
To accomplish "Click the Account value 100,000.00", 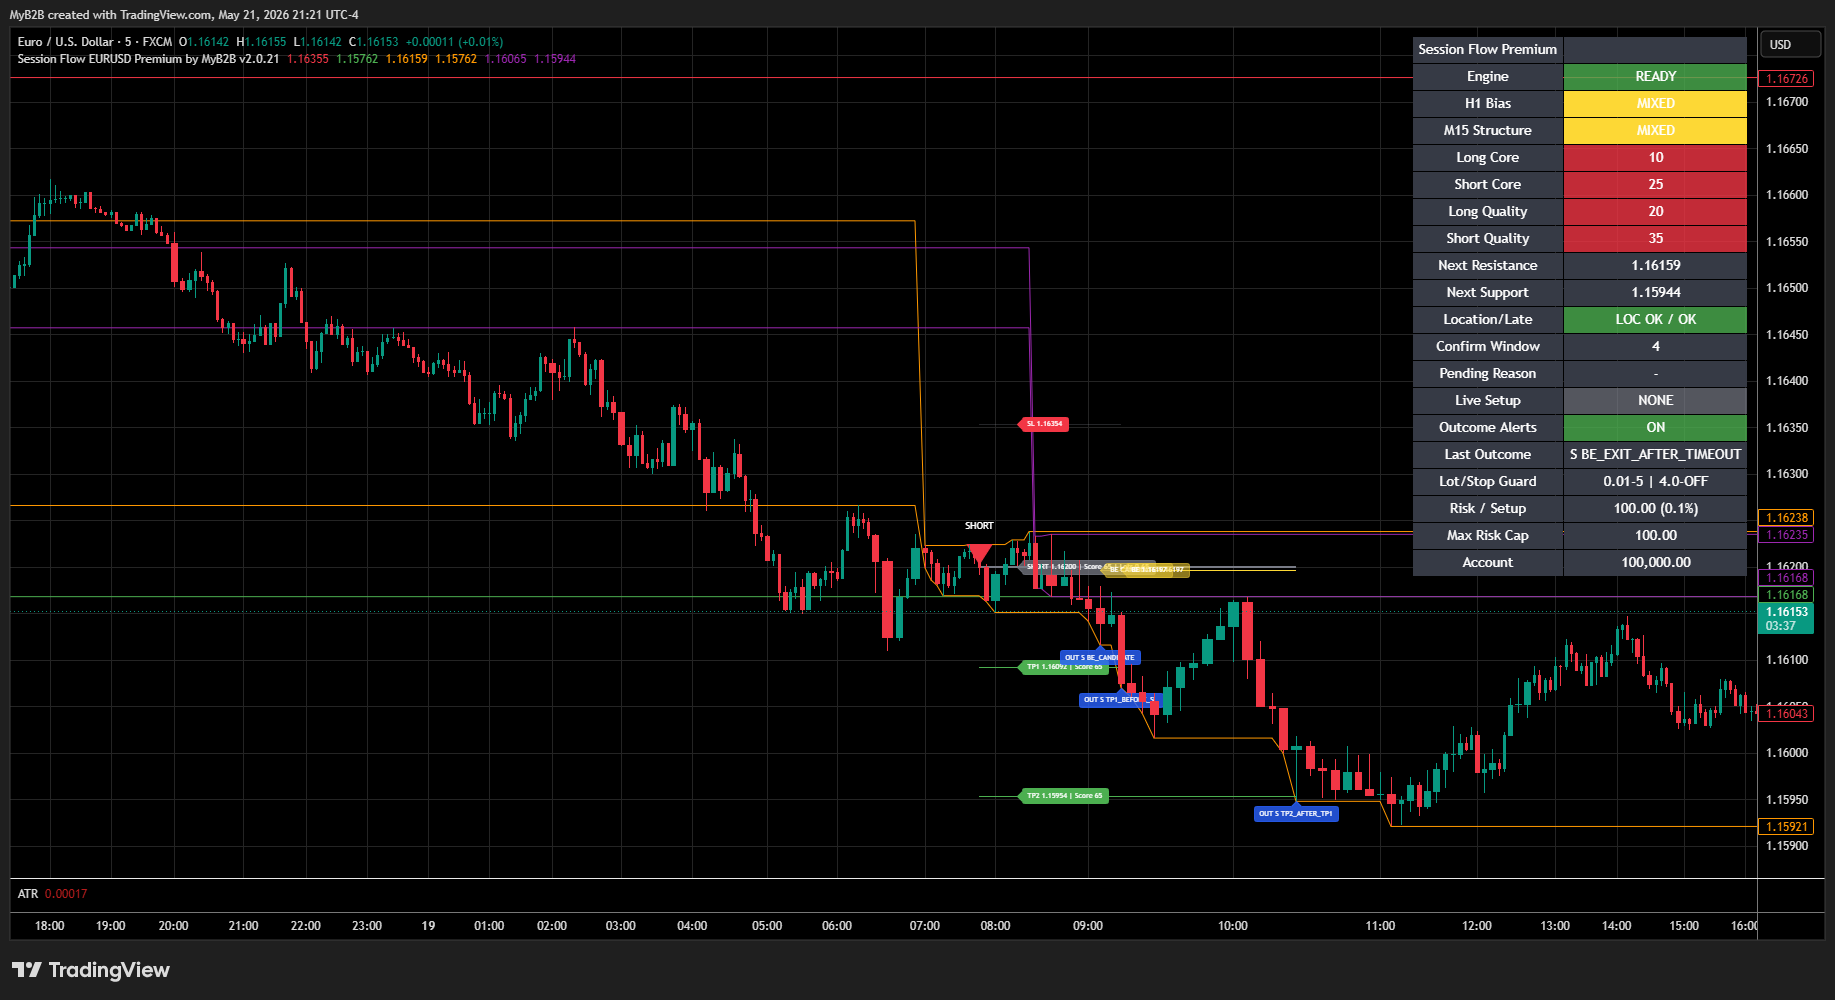I will point(1655,562).
